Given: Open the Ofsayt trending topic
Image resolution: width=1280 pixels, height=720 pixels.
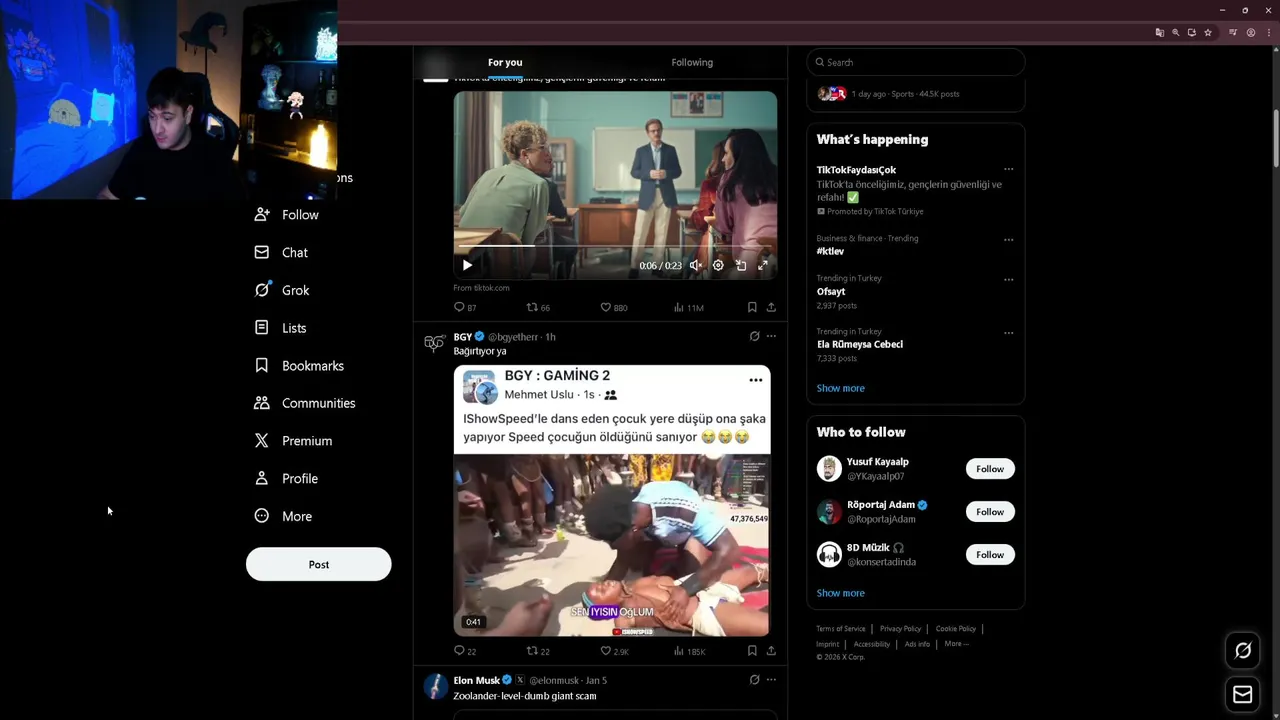Looking at the screenshot, I should coord(831,292).
